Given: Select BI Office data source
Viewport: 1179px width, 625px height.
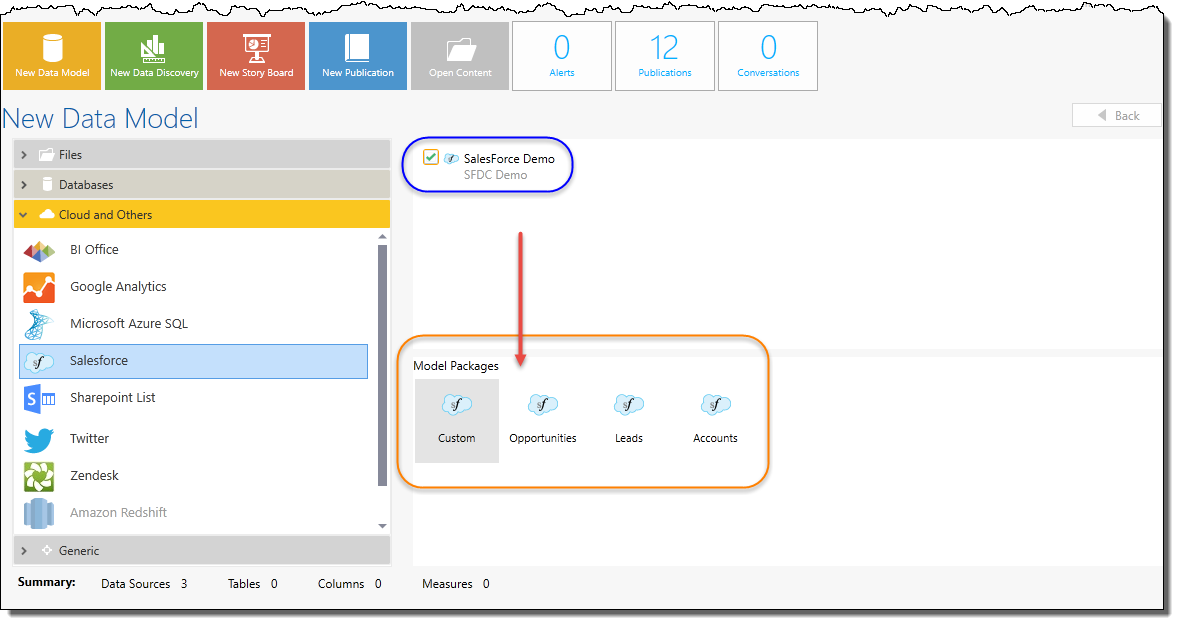Looking at the screenshot, I should coord(193,250).
